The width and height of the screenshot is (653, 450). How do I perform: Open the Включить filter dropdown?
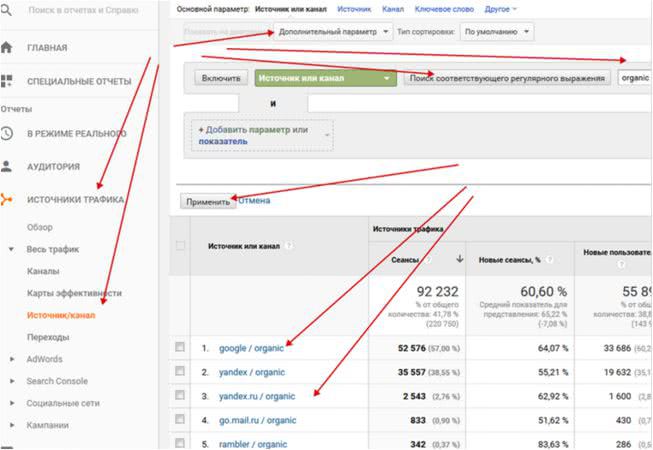point(221,78)
